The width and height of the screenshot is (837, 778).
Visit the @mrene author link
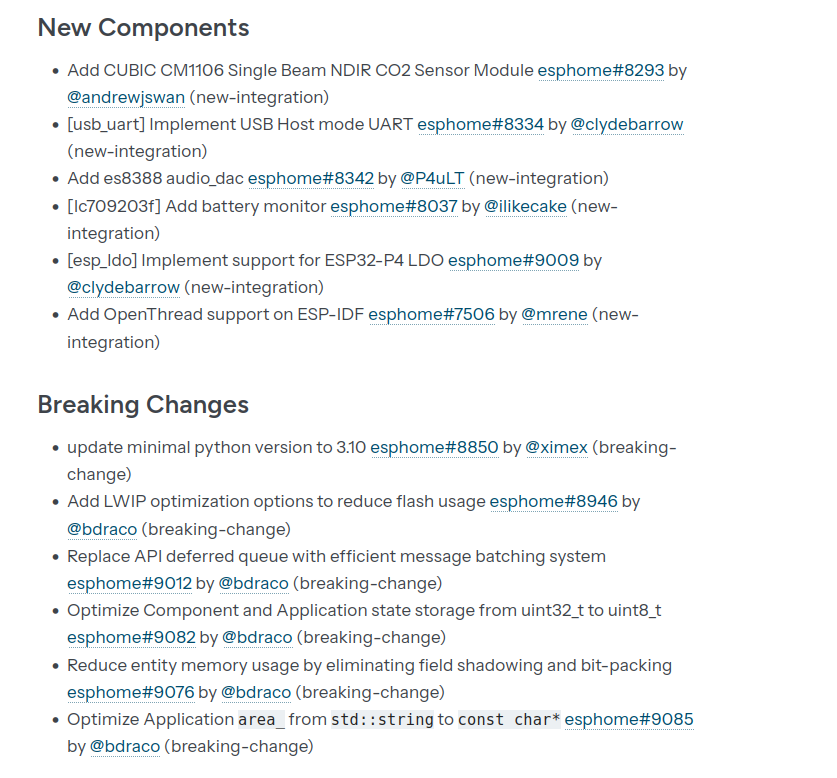555,315
